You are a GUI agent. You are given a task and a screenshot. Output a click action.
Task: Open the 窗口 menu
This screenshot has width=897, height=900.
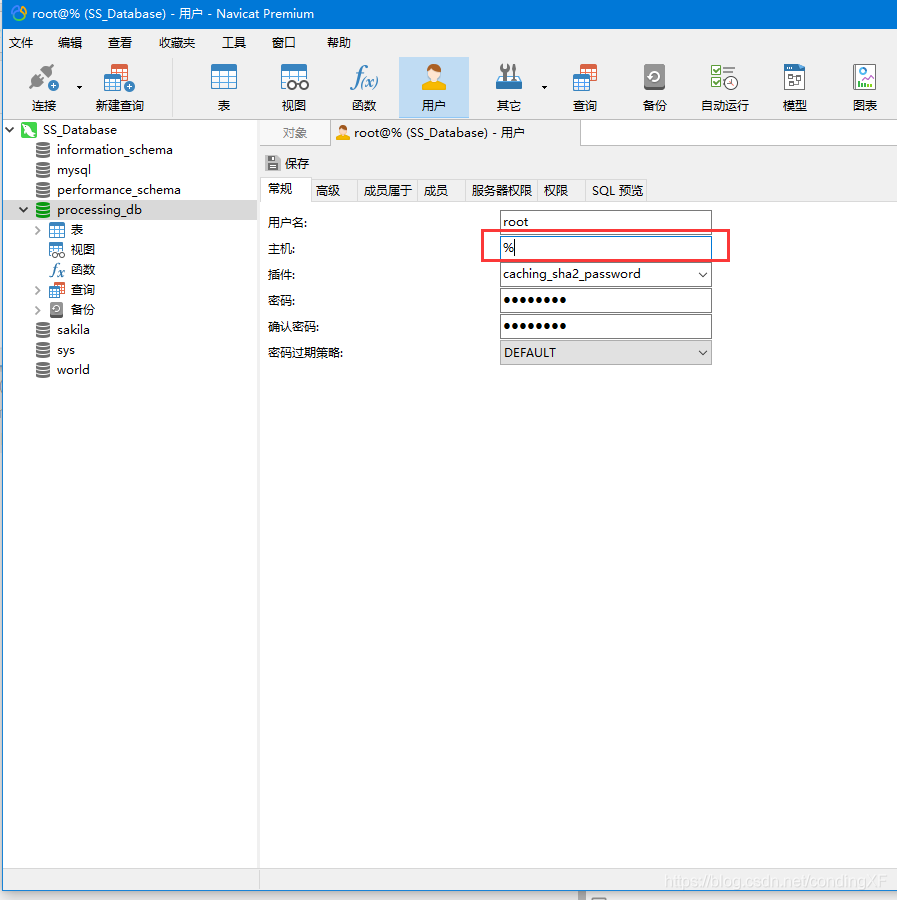click(284, 42)
